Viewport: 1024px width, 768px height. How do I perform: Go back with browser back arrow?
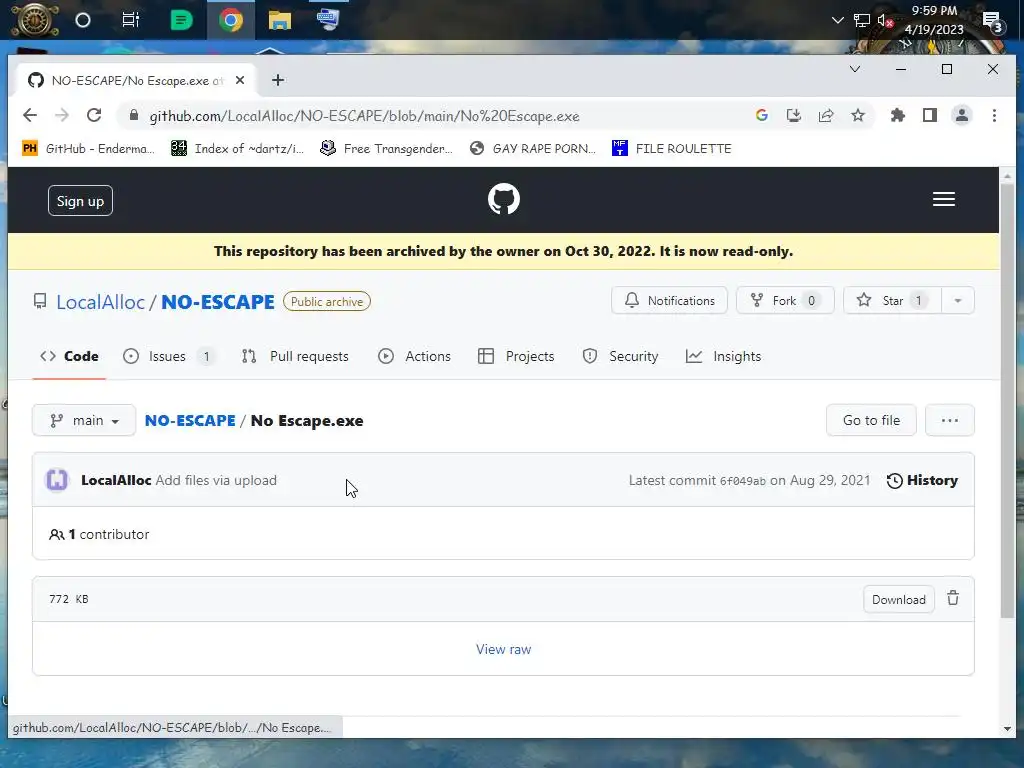coord(30,116)
